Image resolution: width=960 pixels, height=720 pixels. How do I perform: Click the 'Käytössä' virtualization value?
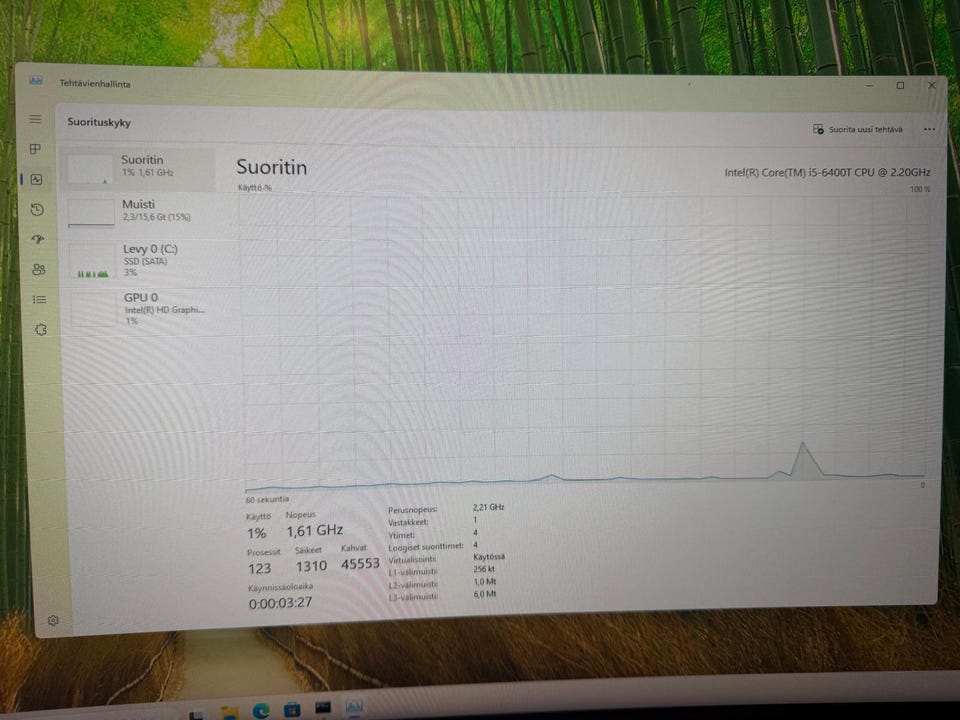pos(489,557)
